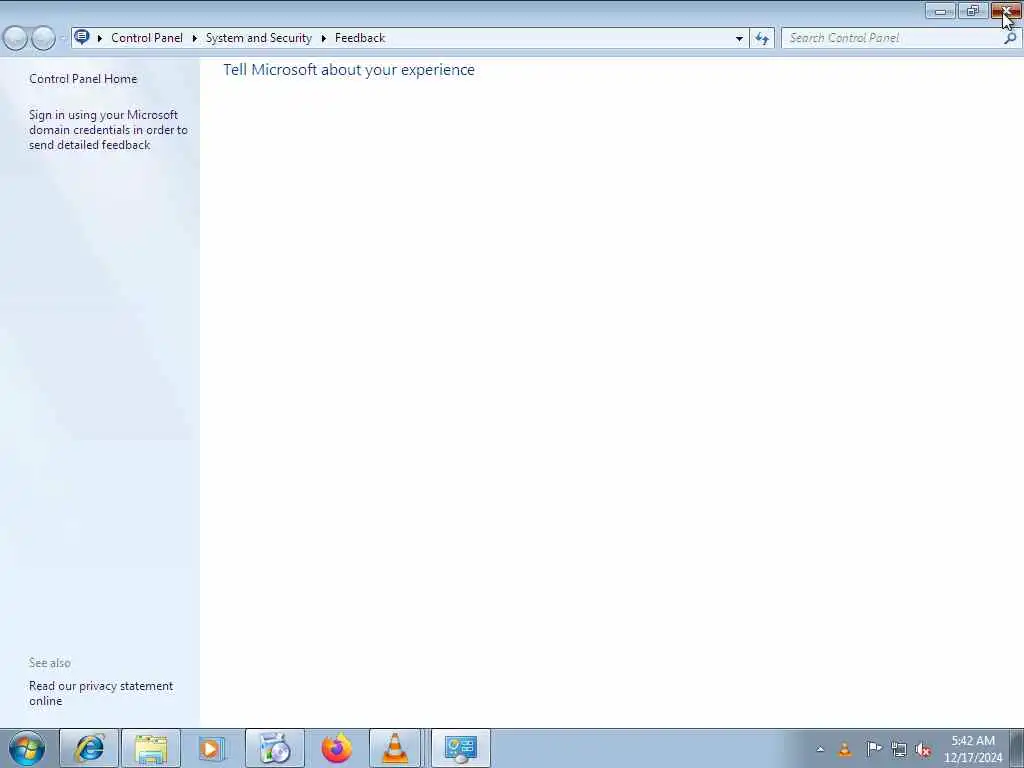Click the Show desktop strip

pyautogui.click(x=1017, y=748)
